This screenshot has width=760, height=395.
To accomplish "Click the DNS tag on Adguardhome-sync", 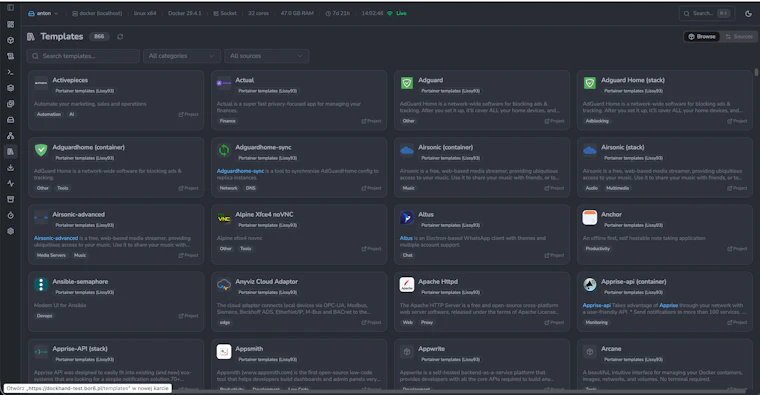I will coord(251,188).
